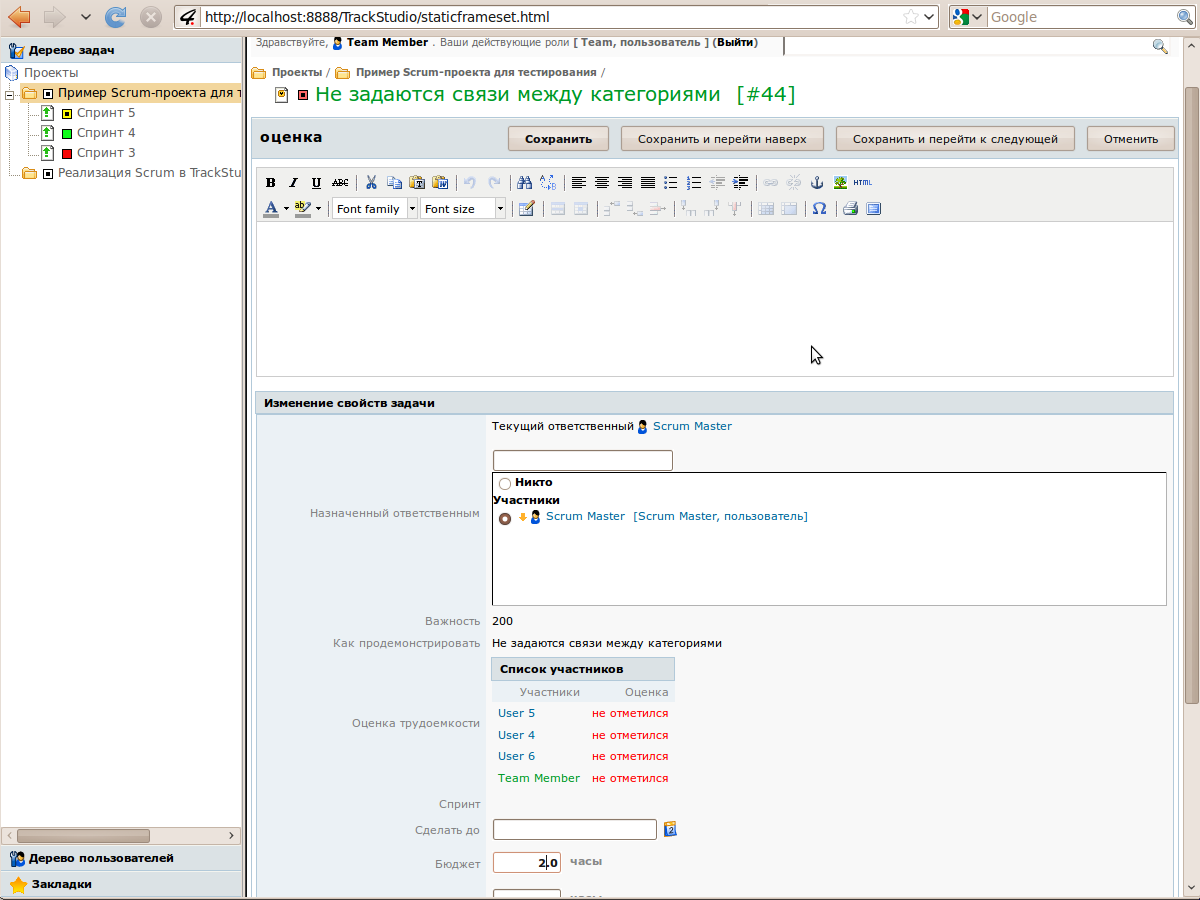Open the Дерево пользователей panel
Image resolution: width=1200 pixels, height=900 pixels.
pyautogui.click(x=100, y=858)
